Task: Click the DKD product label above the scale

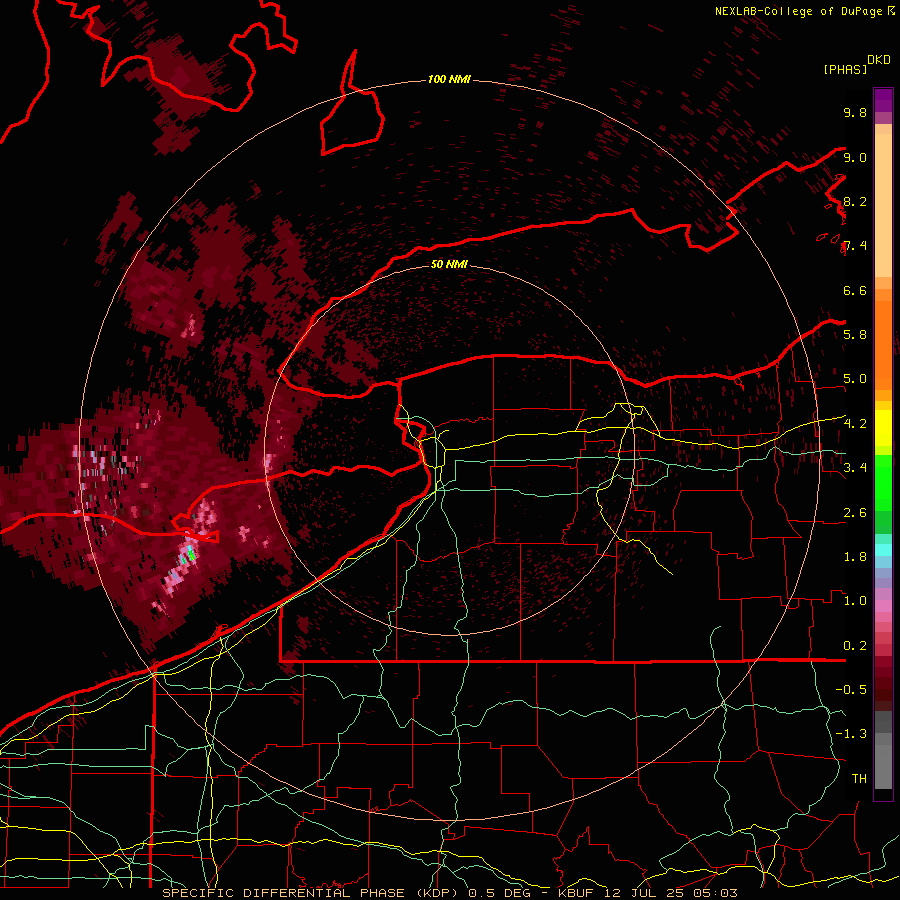Action: tap(878, 60)
